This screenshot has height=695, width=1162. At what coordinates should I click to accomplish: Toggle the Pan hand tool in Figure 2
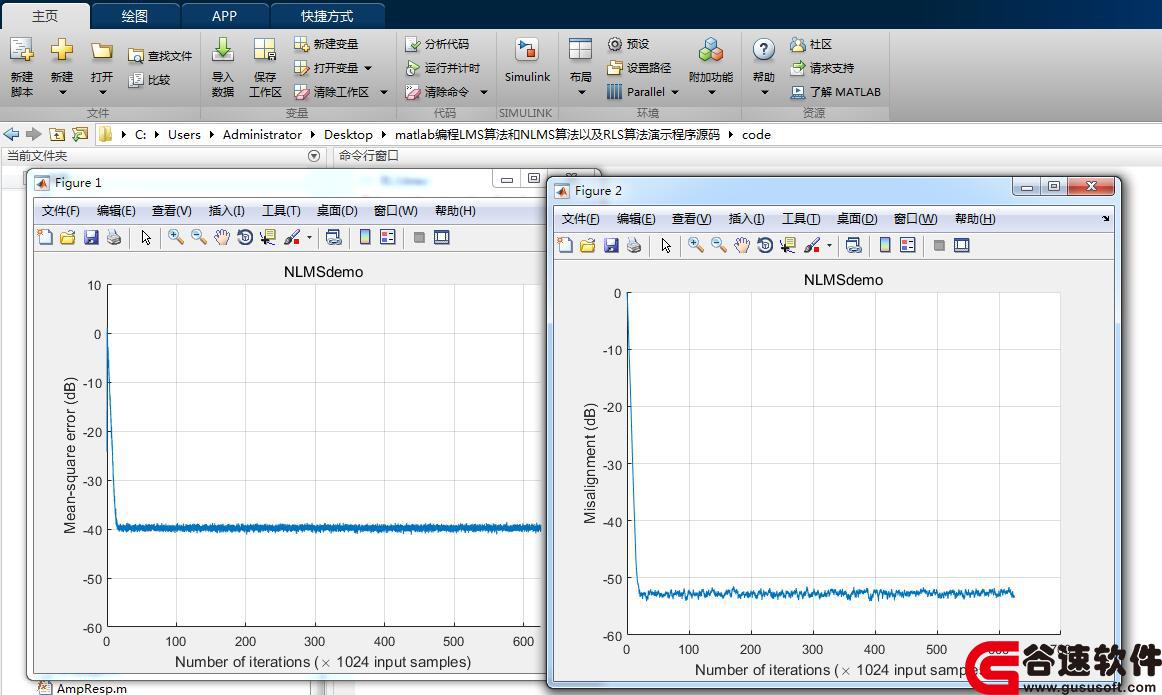742,245
